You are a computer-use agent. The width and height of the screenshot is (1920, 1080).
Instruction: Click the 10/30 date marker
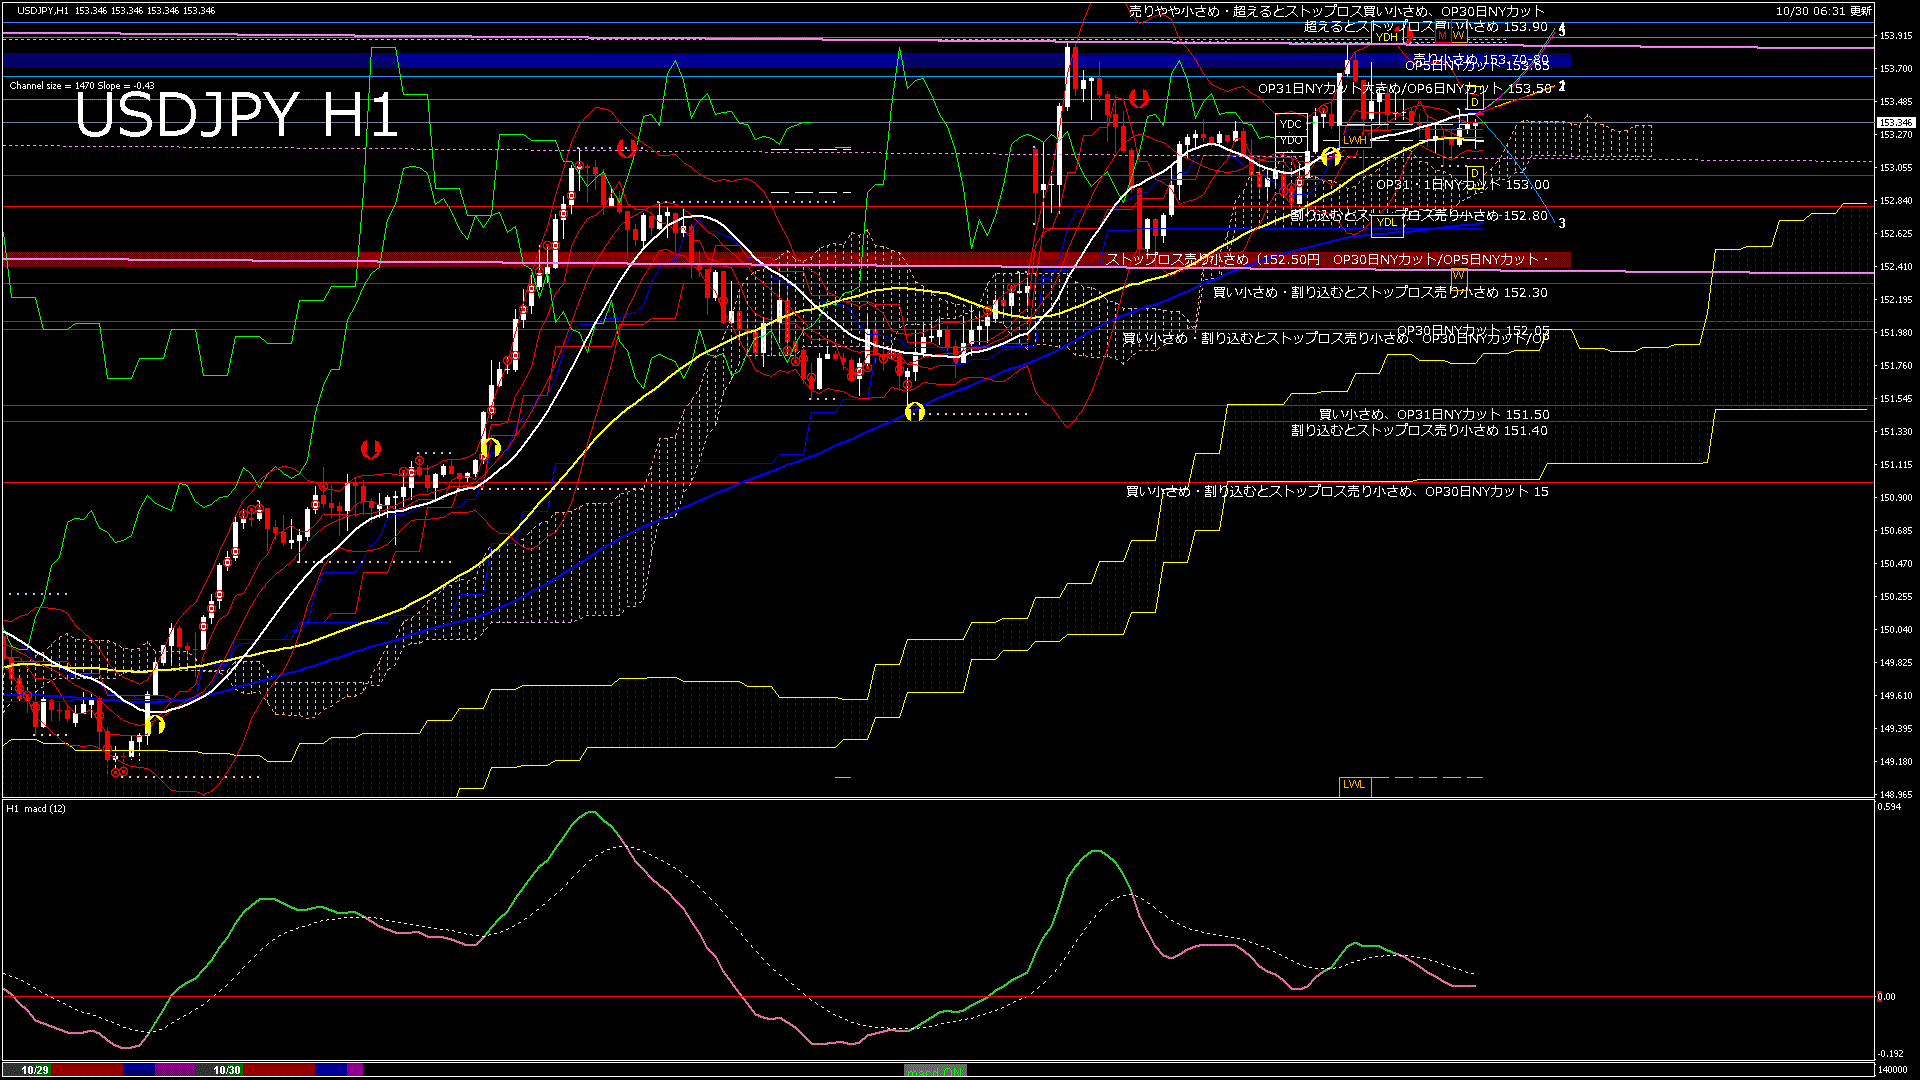(x=227, y=1070)
